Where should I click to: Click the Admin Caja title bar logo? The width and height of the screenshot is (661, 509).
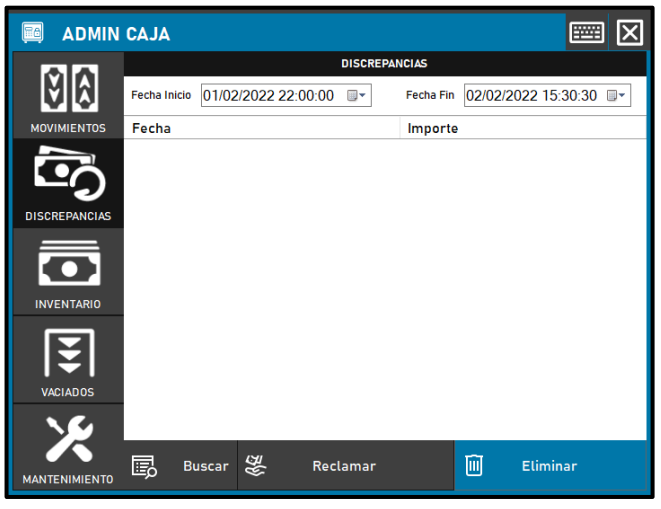point(33,34)
